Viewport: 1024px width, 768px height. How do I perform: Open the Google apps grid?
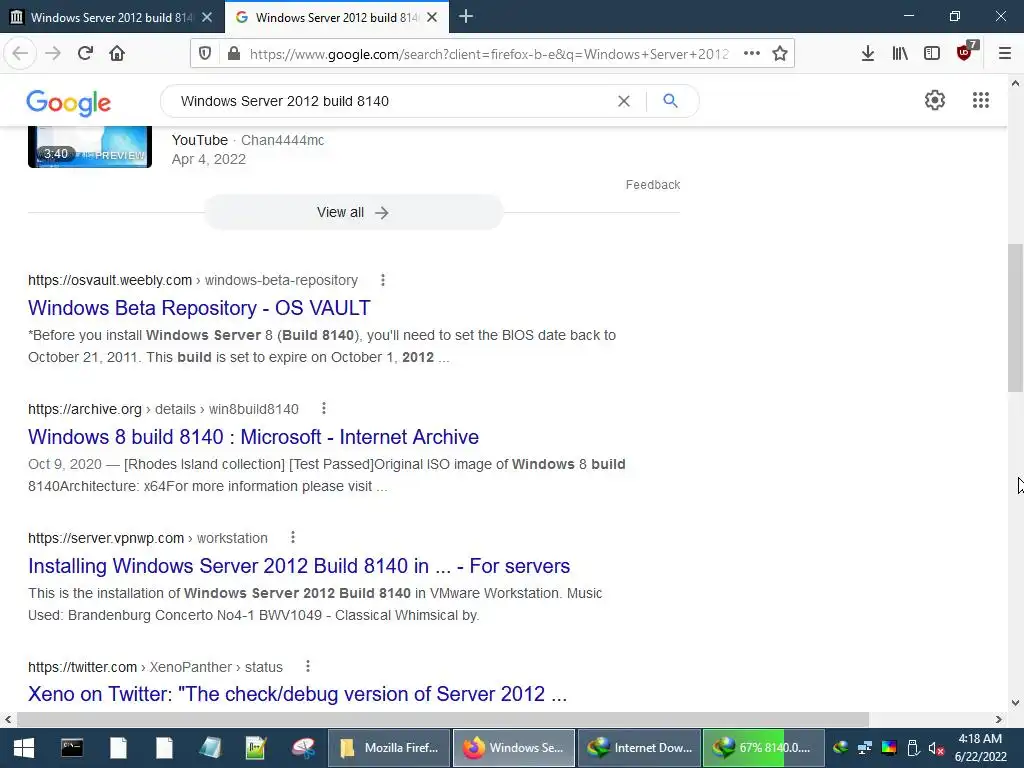[980, 100]
